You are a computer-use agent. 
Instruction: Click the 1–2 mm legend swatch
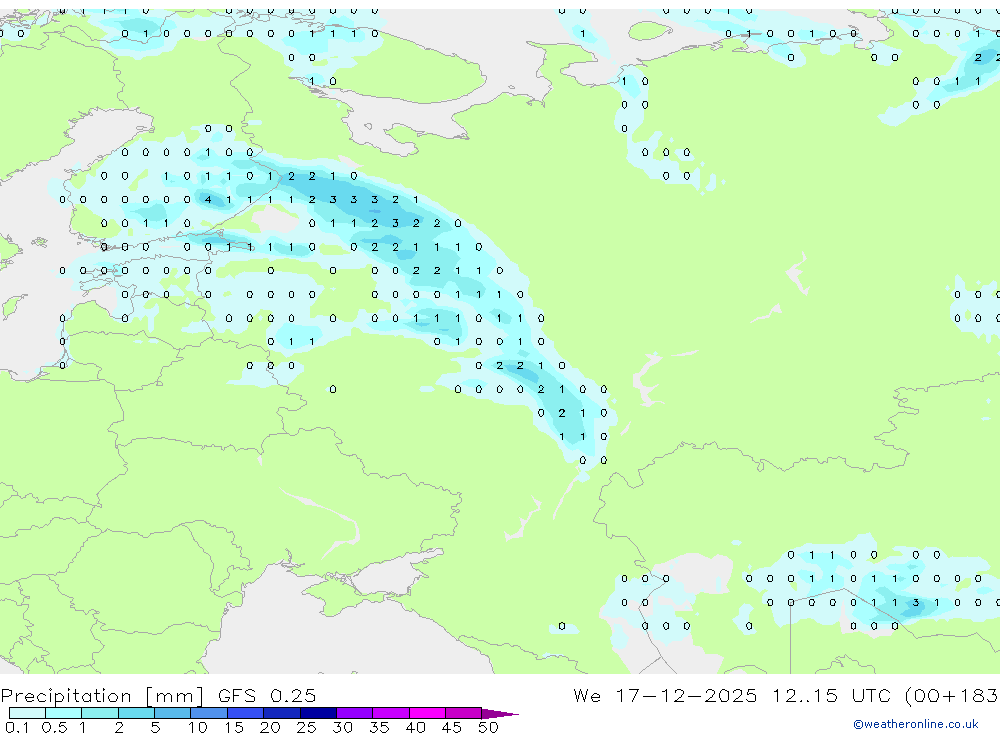click(x=100, y=713)
